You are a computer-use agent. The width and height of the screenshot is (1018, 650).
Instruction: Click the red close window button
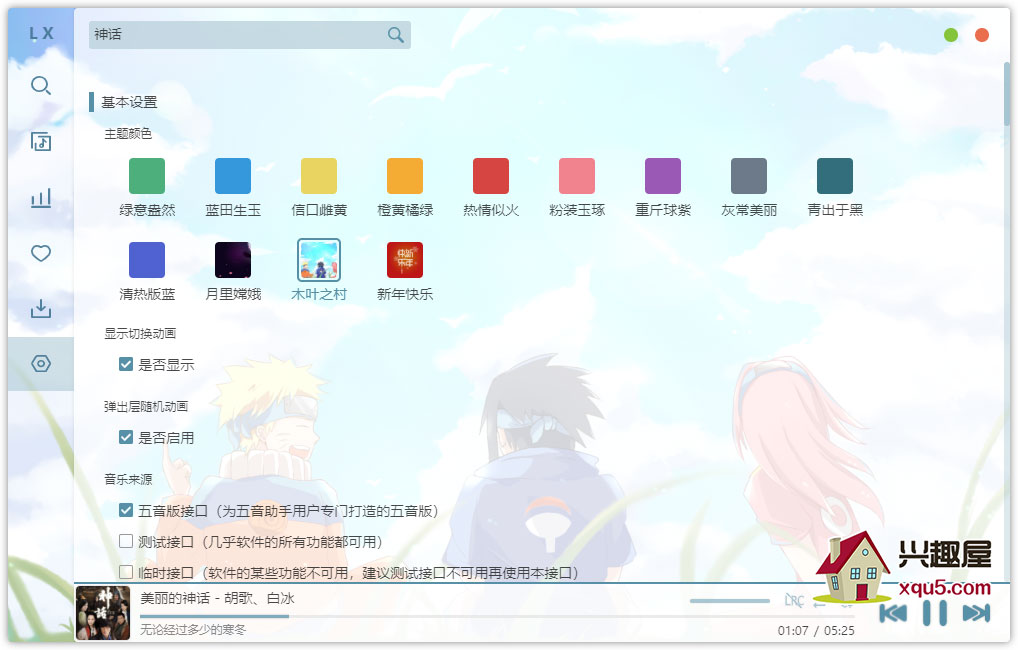[982, 34]
